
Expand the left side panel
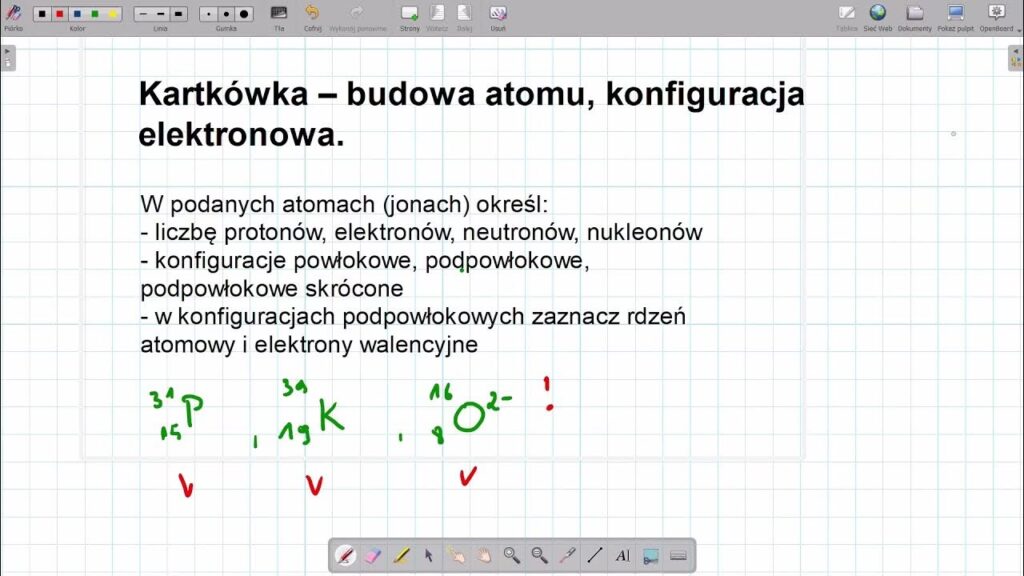tap(7, 58)
